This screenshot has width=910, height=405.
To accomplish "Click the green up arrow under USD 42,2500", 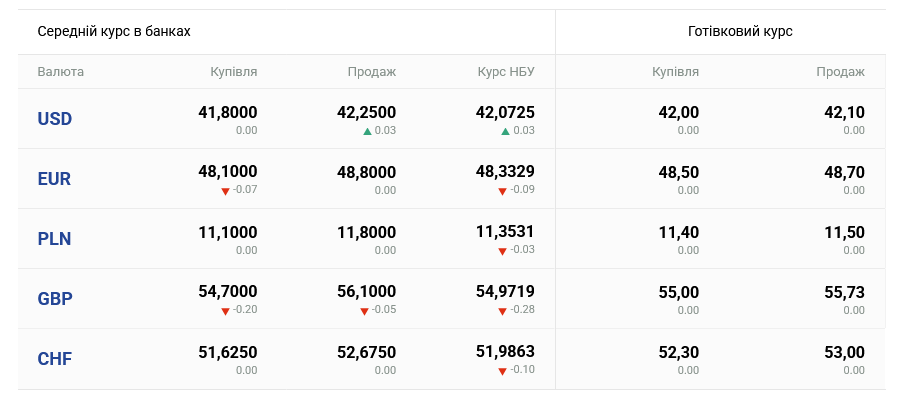I will [x=367, y=131].
